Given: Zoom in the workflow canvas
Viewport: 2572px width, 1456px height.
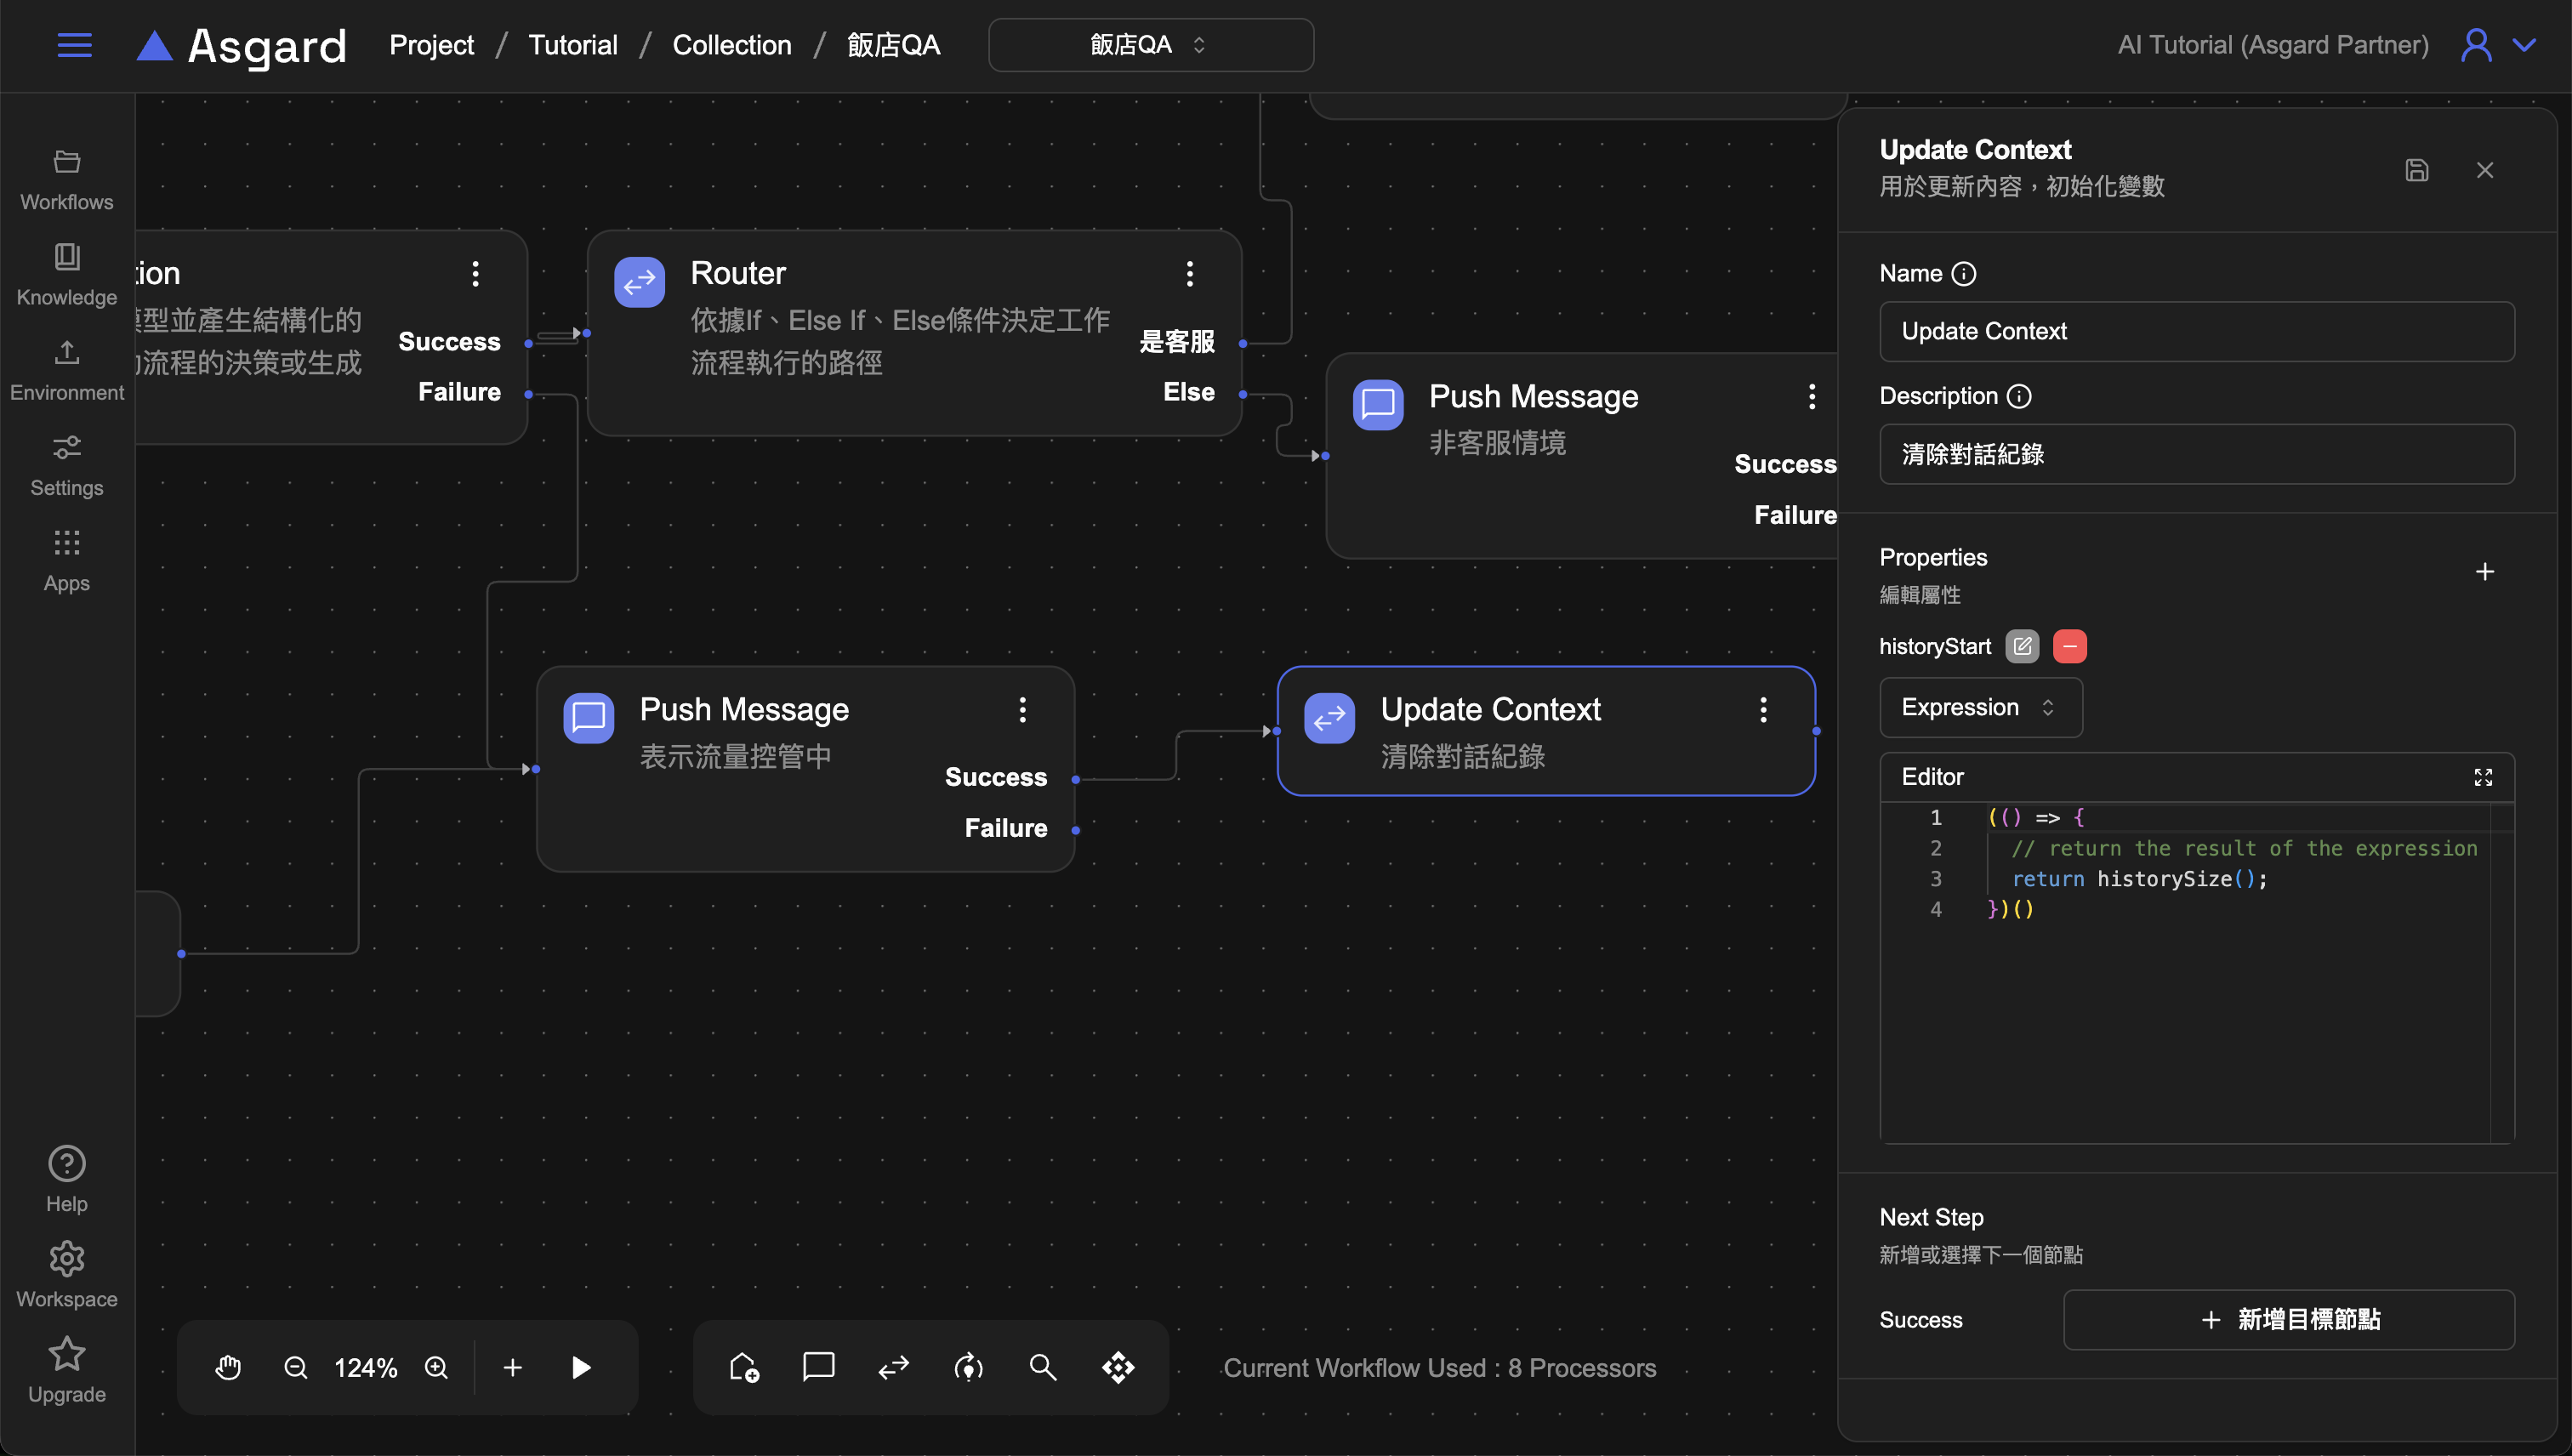Looking at the screenshot, I should point(437,1367).
